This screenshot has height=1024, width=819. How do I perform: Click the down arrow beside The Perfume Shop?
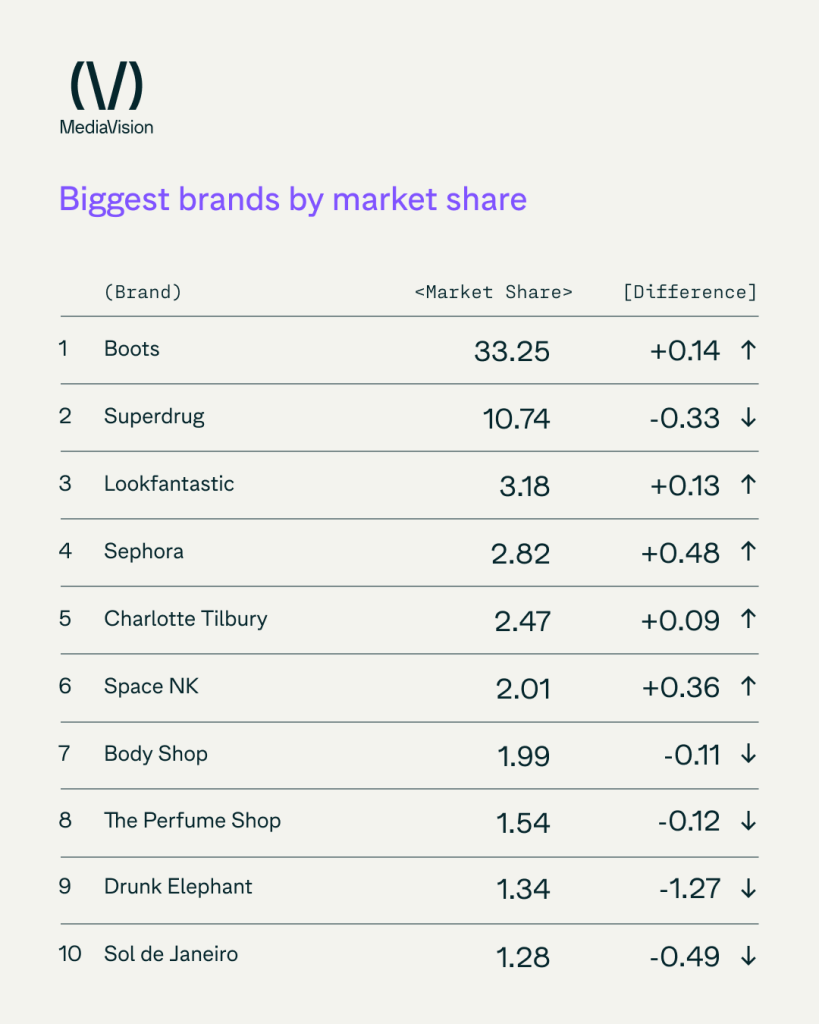tap(747, 822)
